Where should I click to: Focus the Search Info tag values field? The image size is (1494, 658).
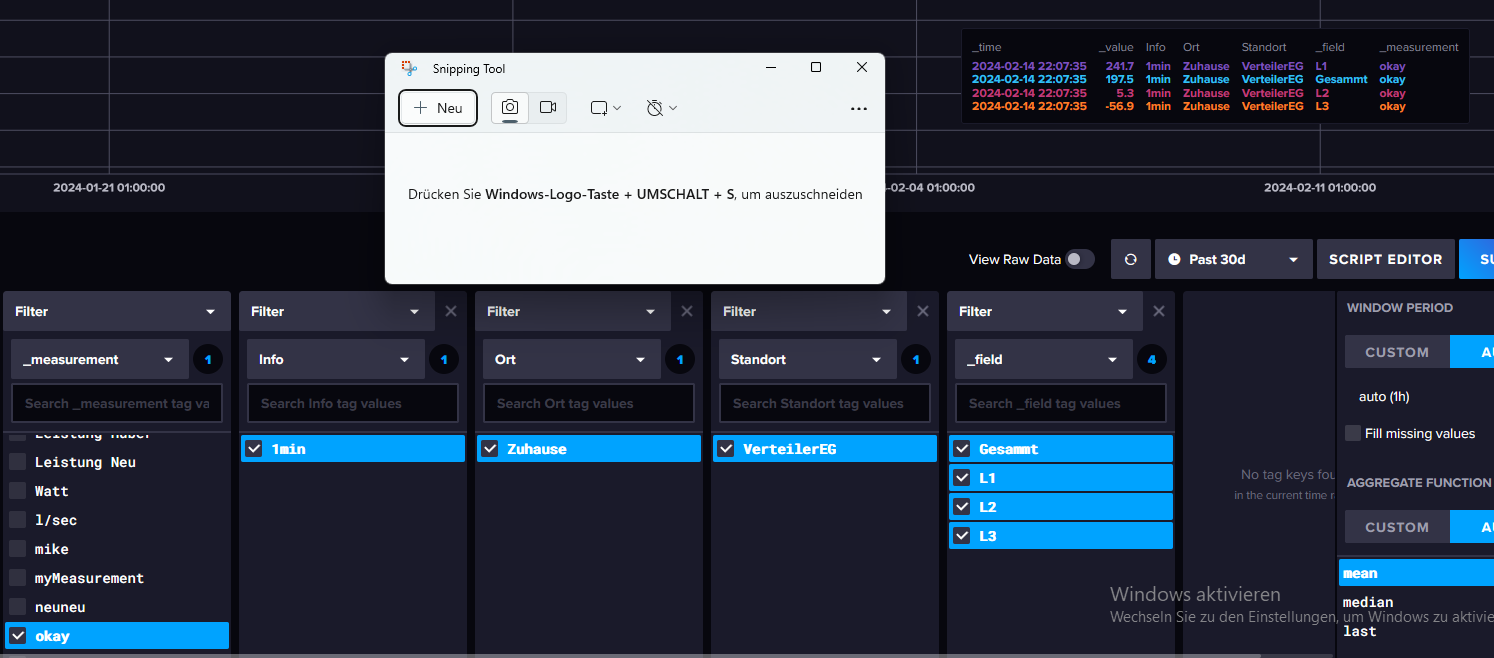[x=353, y=403]
